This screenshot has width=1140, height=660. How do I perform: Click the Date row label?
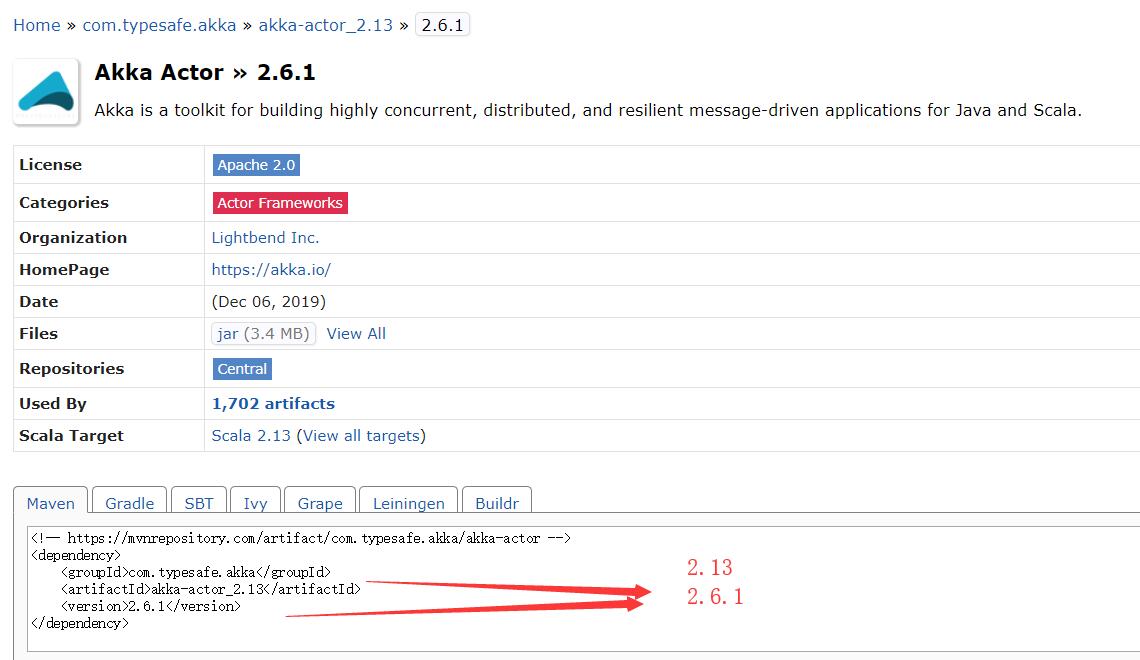(39, 302)
